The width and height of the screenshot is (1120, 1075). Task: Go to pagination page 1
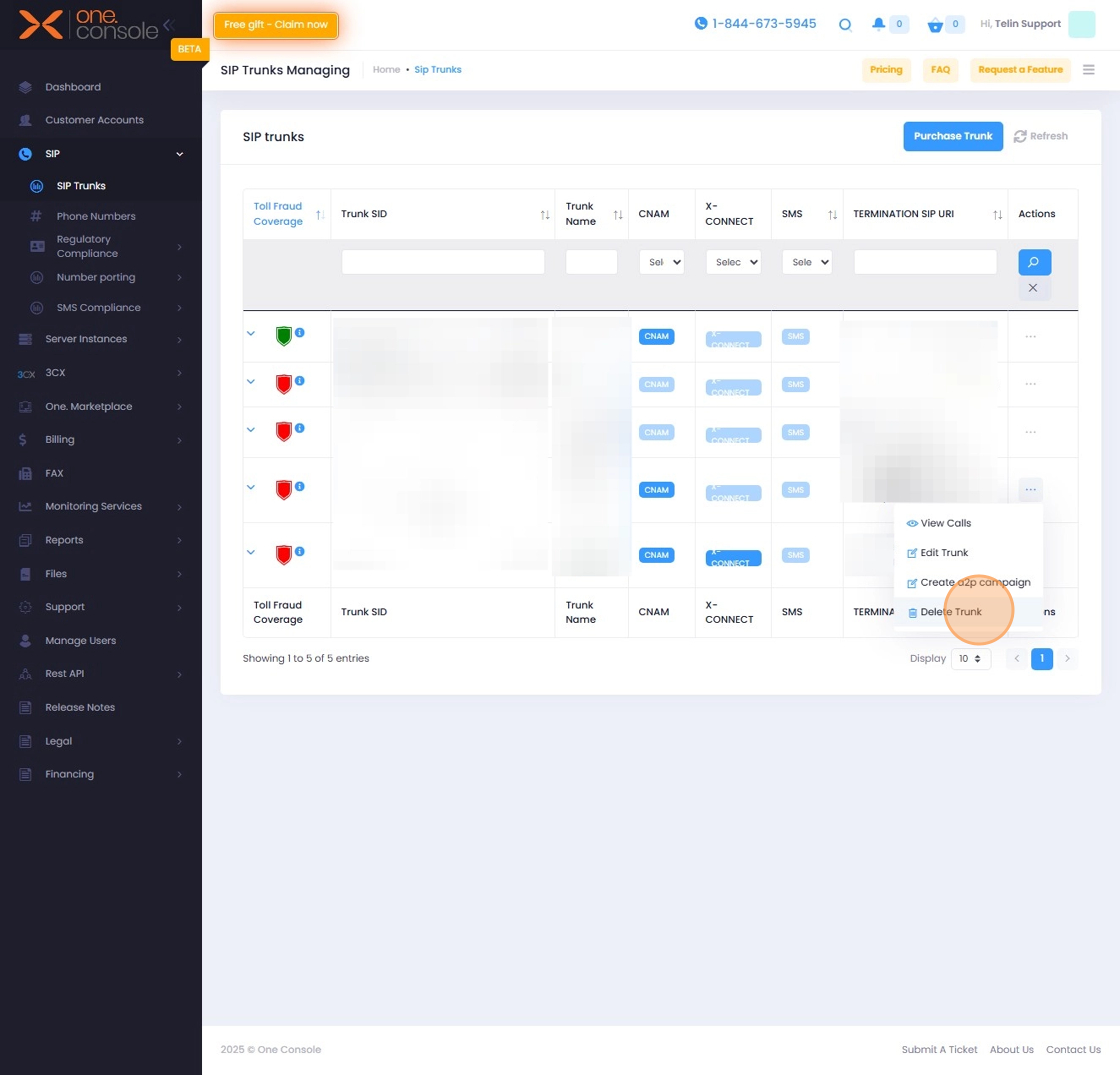pos(1041,659)
